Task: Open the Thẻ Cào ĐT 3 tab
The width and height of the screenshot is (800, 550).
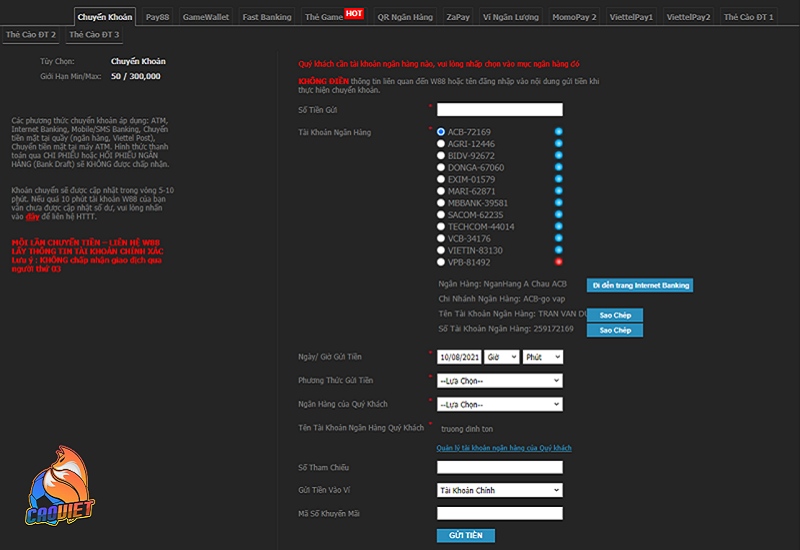Action: [94, 35]
